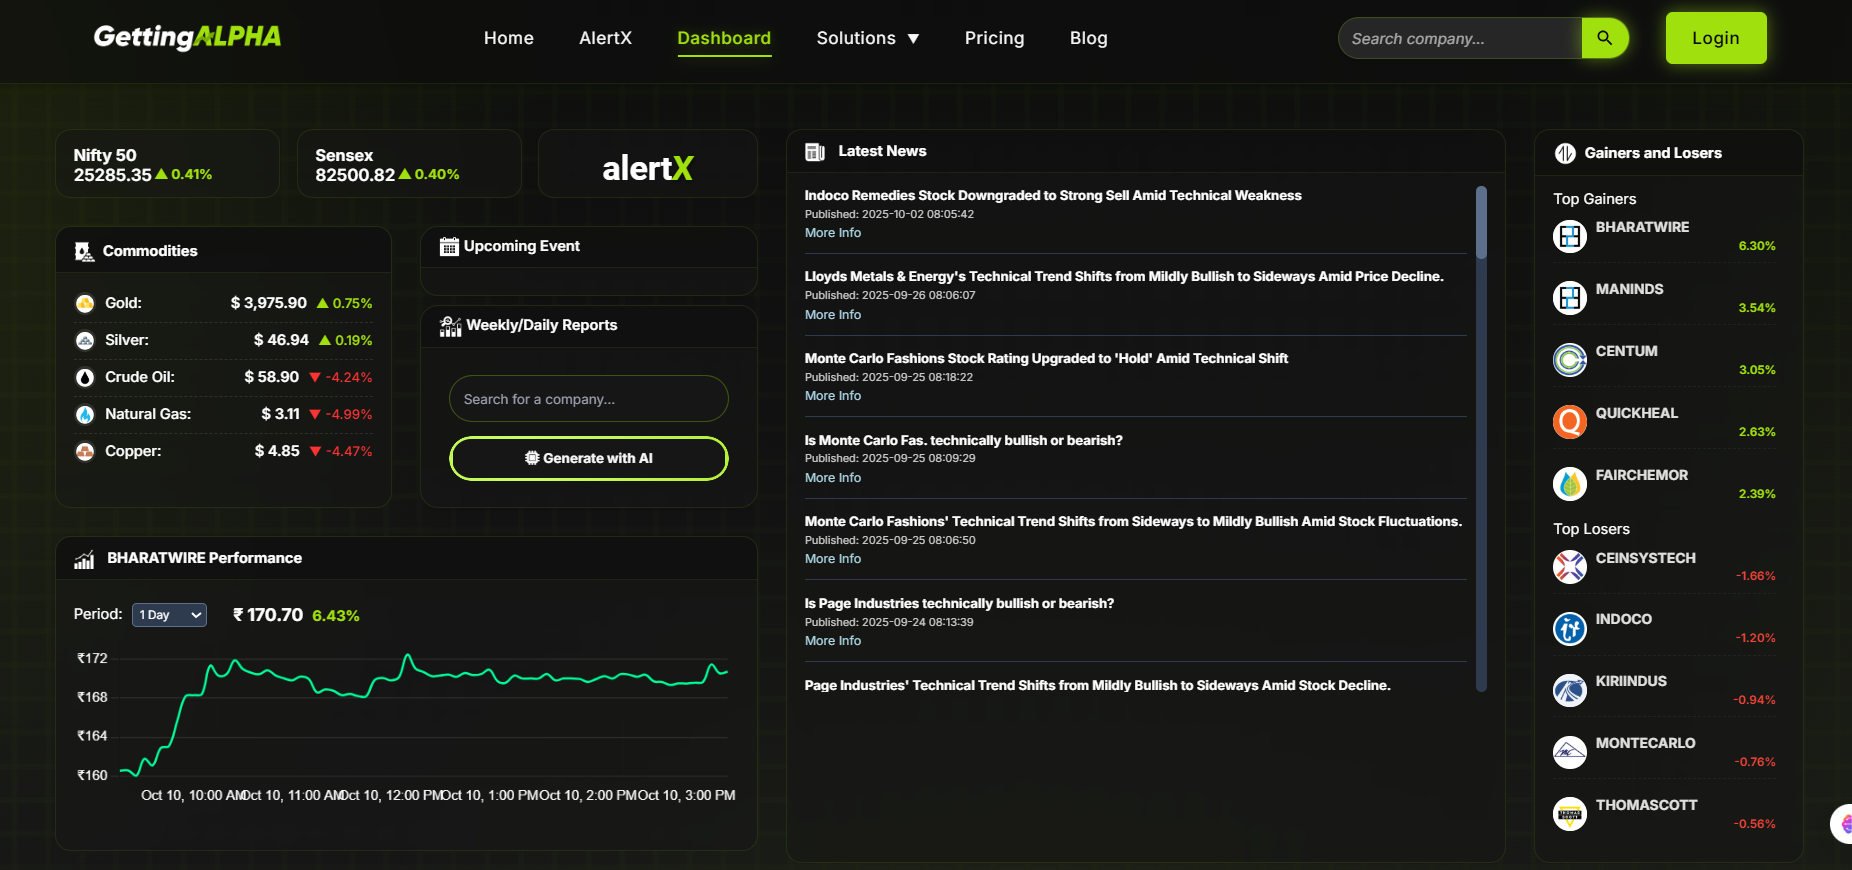Viewport: 1852px width, 870px height.
Task: Click the Latest News scrollbar
Action: click(x=1482, y=438)
